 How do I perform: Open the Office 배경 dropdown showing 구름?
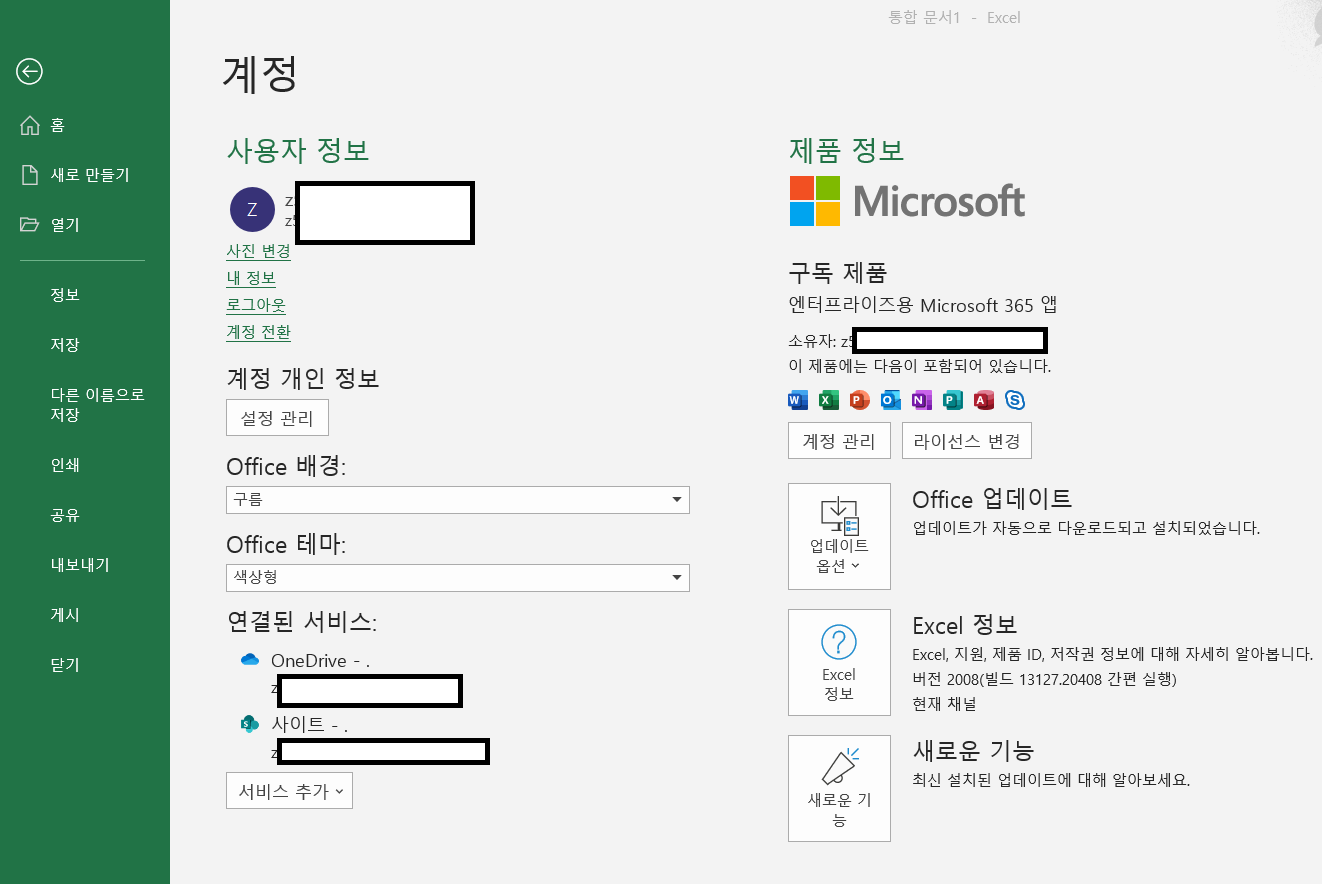[458, 499]
